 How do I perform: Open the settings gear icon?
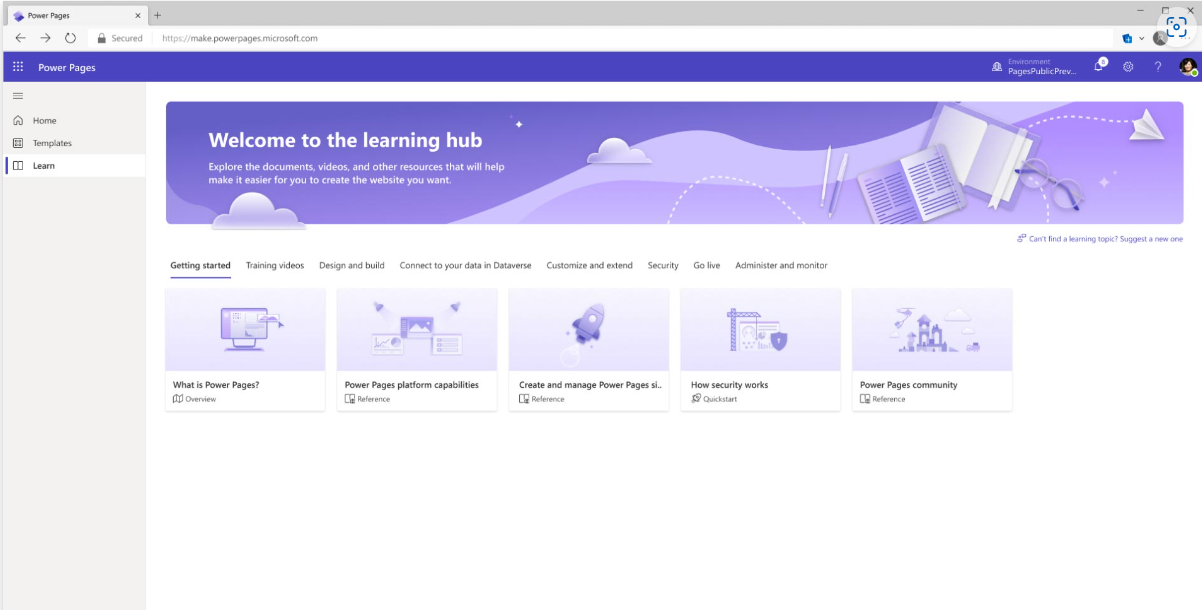click(1128, 67)
